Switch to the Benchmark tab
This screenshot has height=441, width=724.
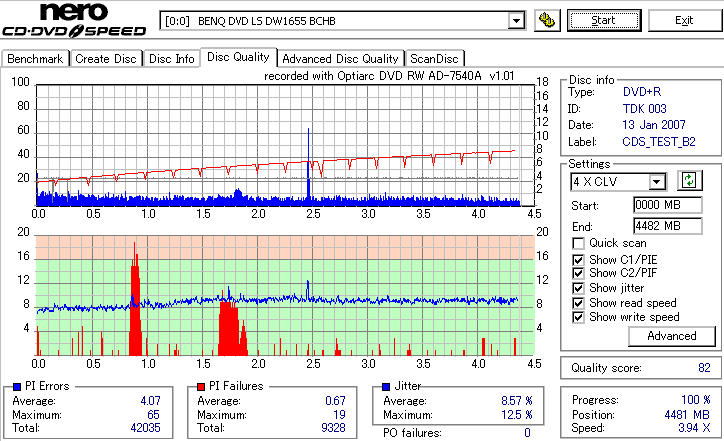(x=35, y=59)
